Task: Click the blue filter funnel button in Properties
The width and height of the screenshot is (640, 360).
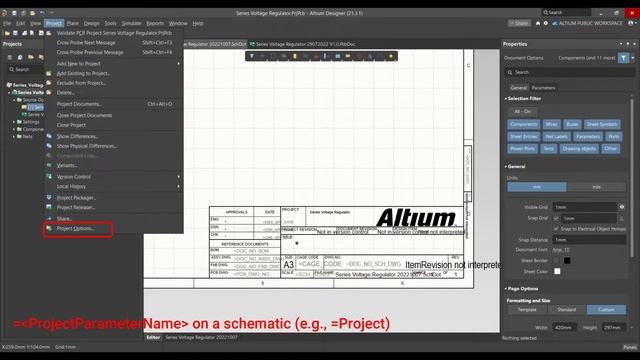Action: (x=623, y=58)
